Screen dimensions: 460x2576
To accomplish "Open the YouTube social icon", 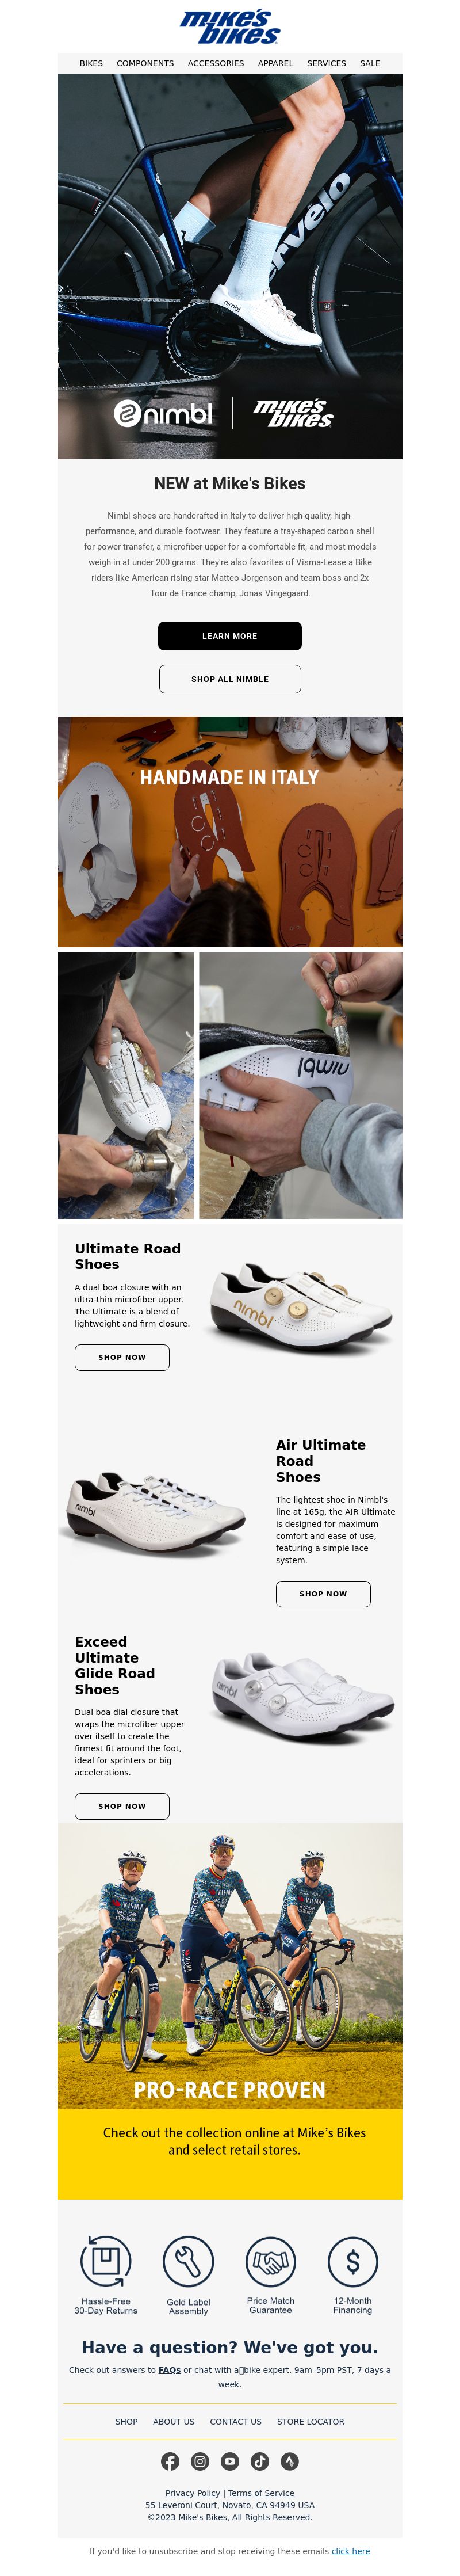I will tap(230, 2461).
